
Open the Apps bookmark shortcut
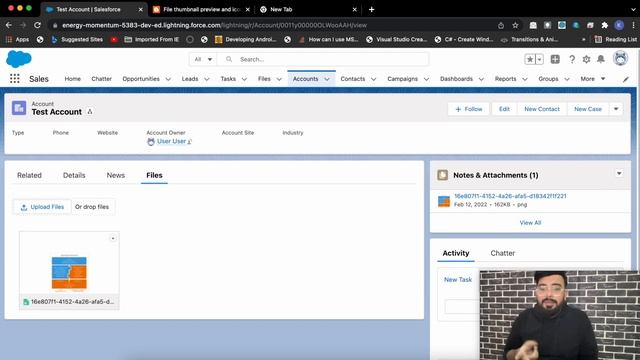click(17, 39)
